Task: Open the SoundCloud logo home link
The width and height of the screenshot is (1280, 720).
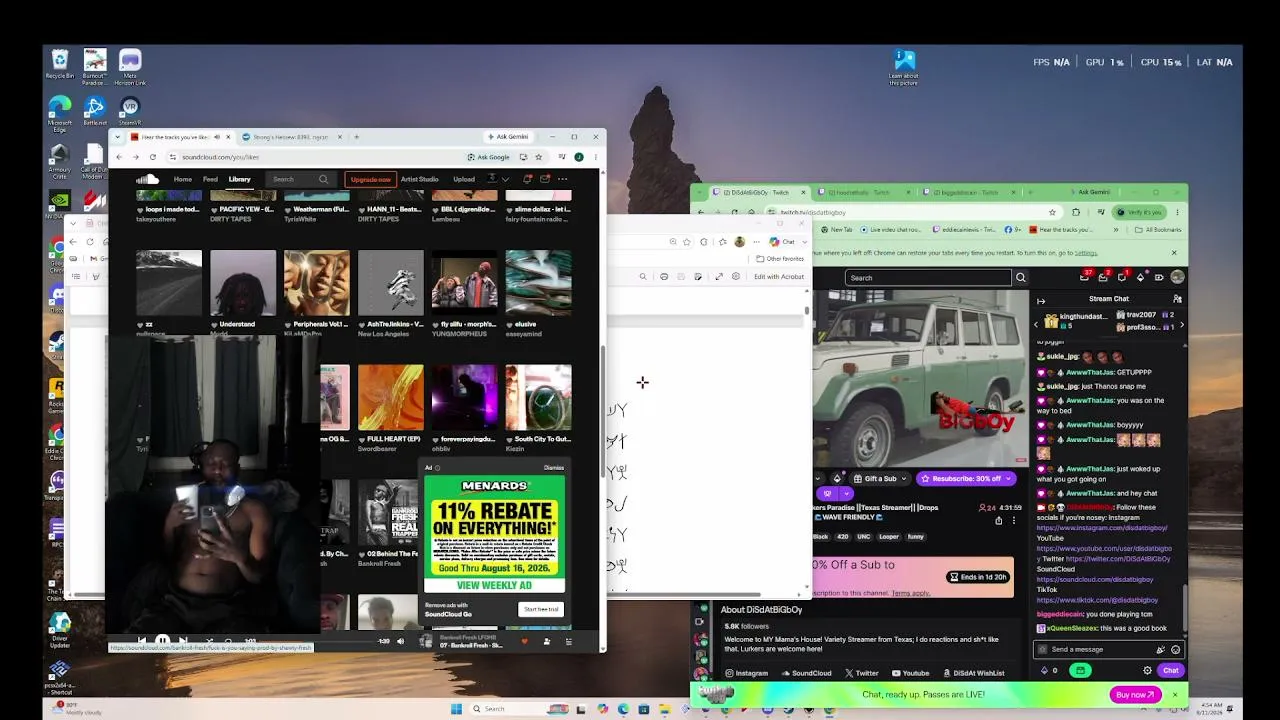Action: [148, 179]
